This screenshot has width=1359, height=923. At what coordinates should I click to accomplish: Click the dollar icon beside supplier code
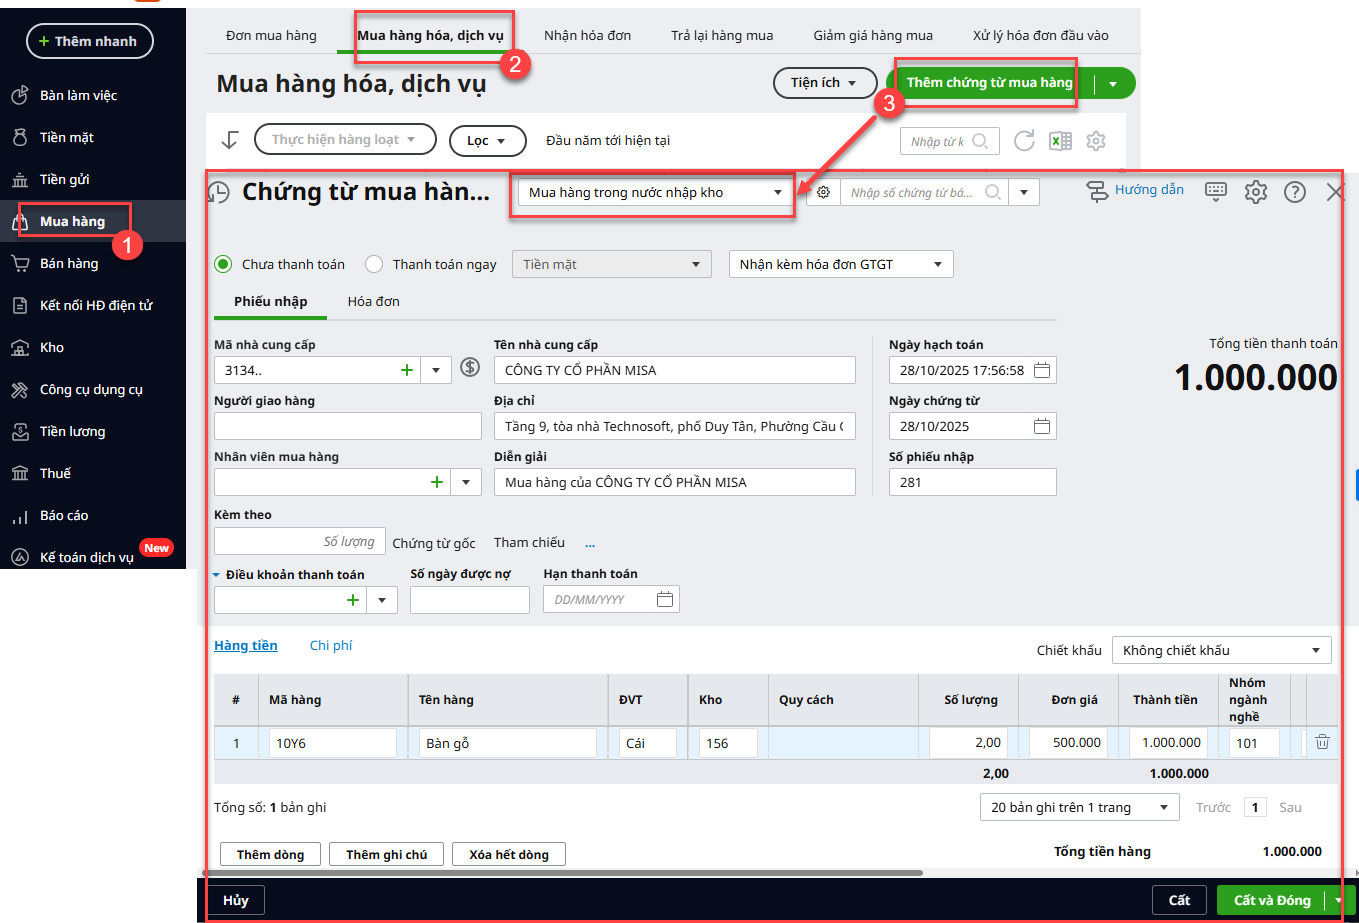click(470, 368)
